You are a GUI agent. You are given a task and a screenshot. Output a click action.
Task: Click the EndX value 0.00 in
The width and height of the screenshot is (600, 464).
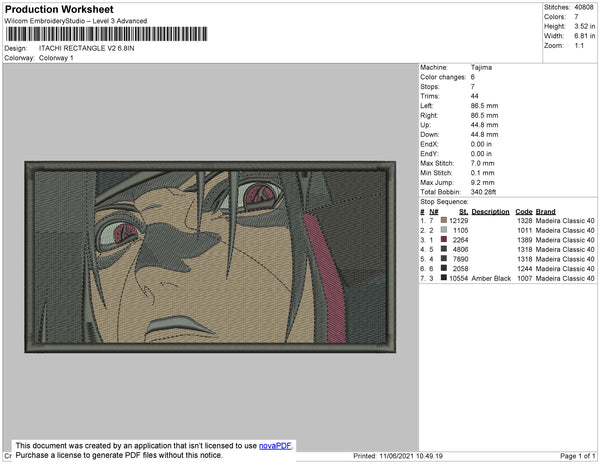pos(481,144)
